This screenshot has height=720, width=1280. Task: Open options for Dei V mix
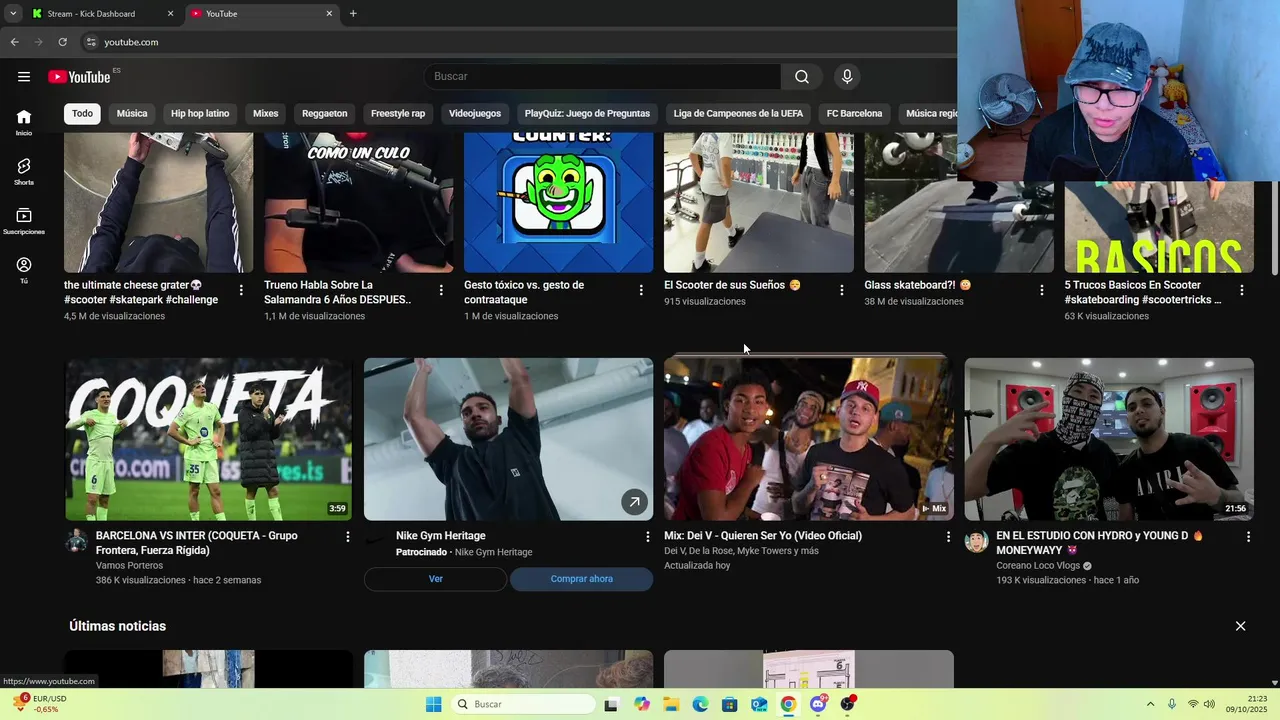(948, 537)
